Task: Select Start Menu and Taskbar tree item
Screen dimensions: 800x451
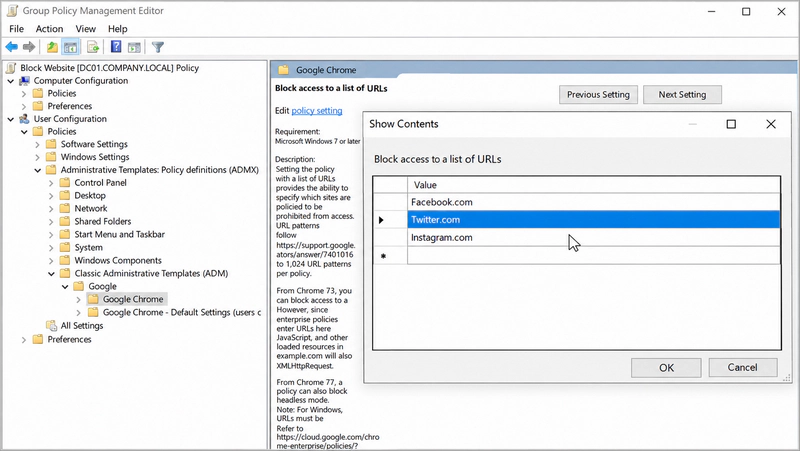Action: point(119,234)
